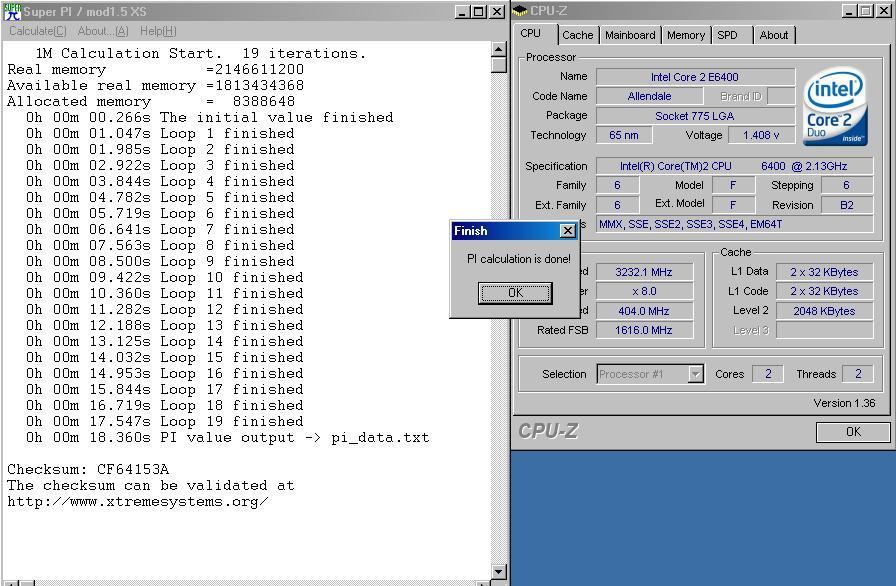Viewport: 896px width, 586px height.
Task: Click the Instructions field MMX, SSE list
Action: click(734, 224)
